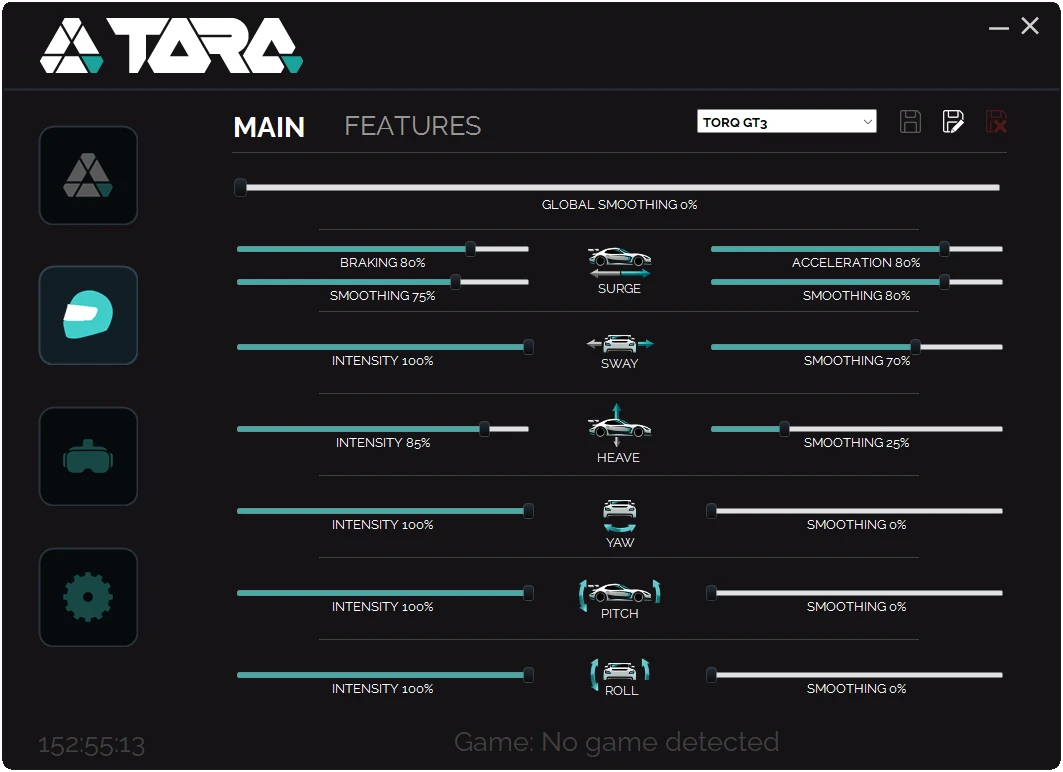Viewport: 1063px width, 772px height.
Task: Click the Sway car icon
Action: 620,344
